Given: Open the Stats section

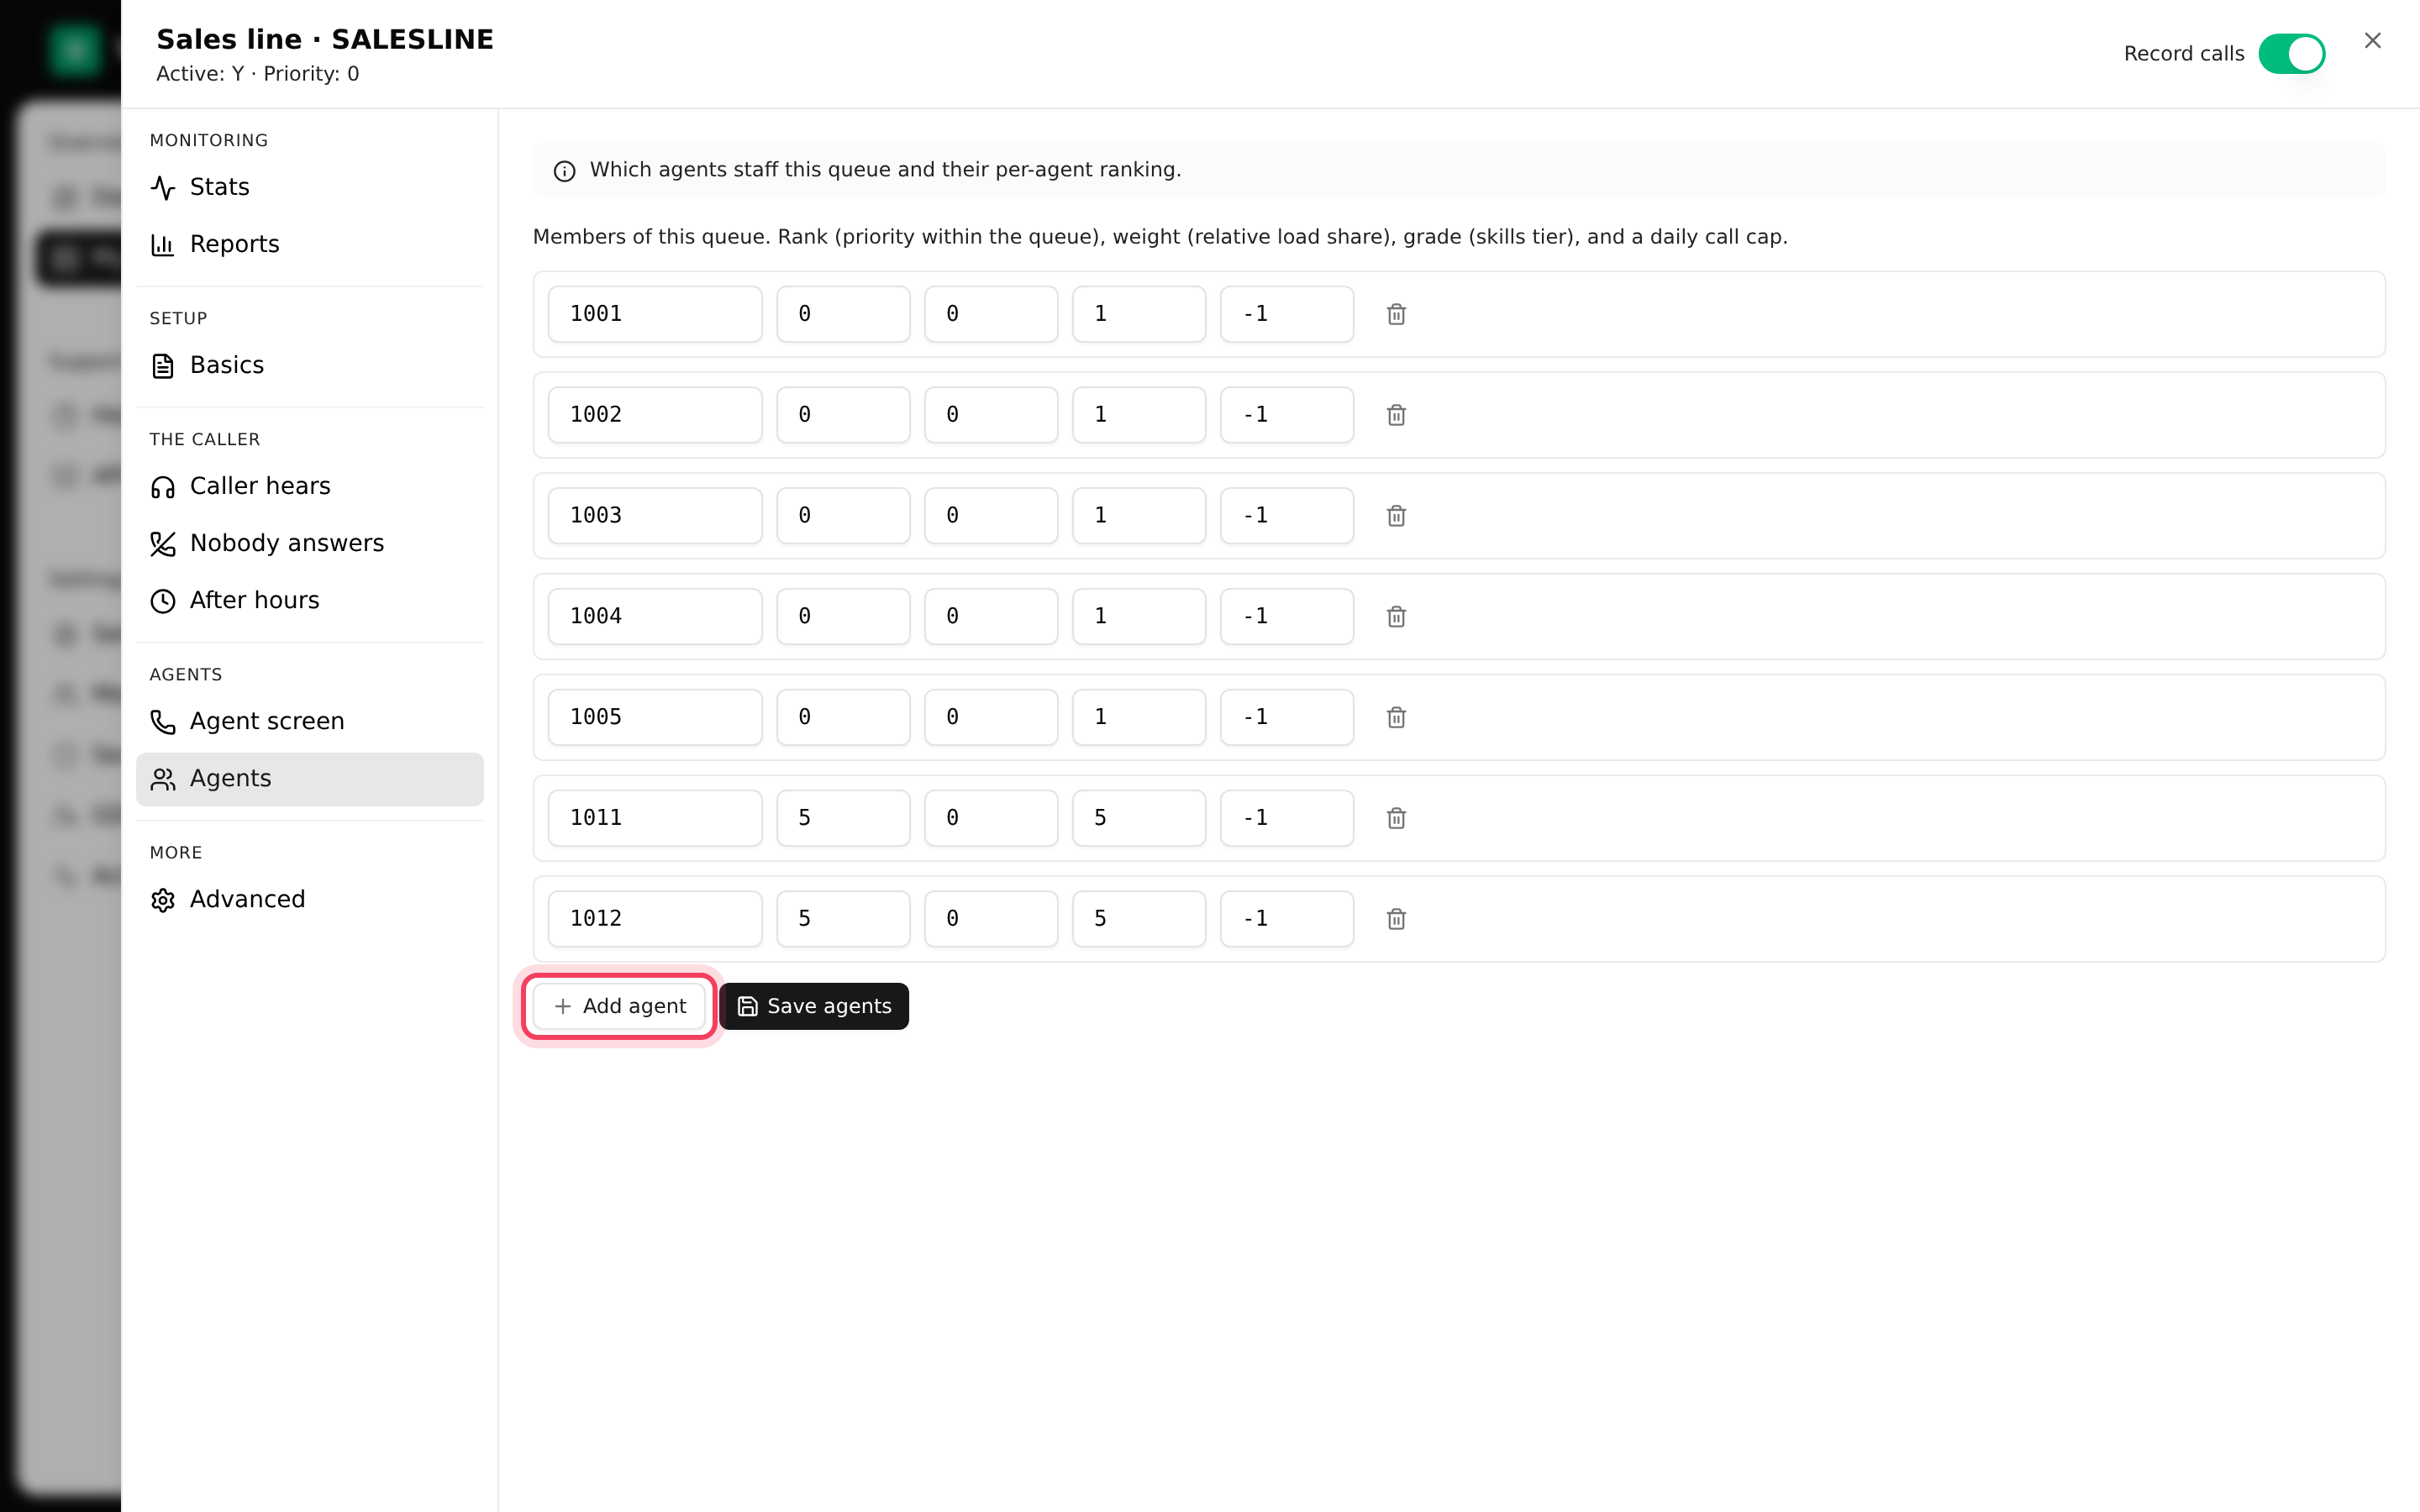Looking at the screenshot, I should [309, 187].
